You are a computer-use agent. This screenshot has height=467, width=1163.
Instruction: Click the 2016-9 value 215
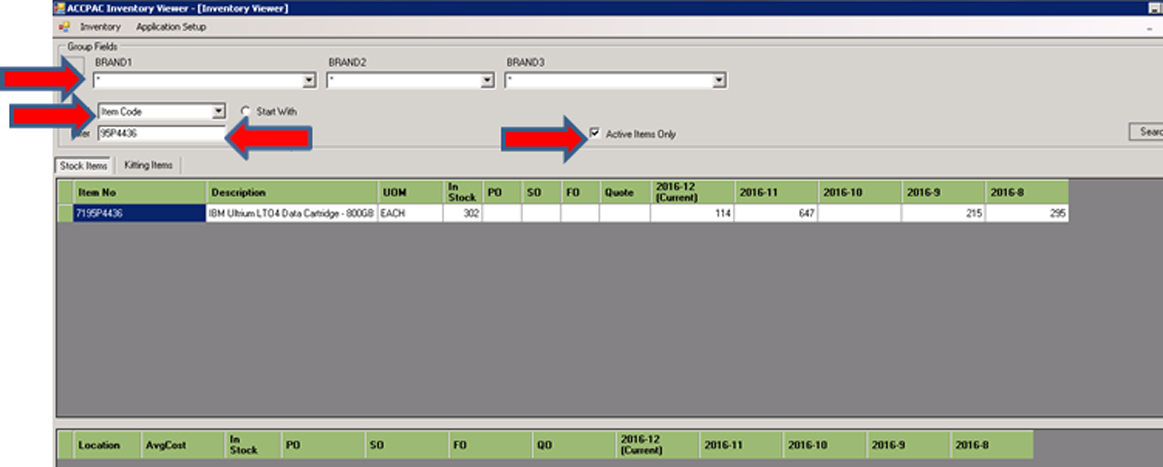943,213
